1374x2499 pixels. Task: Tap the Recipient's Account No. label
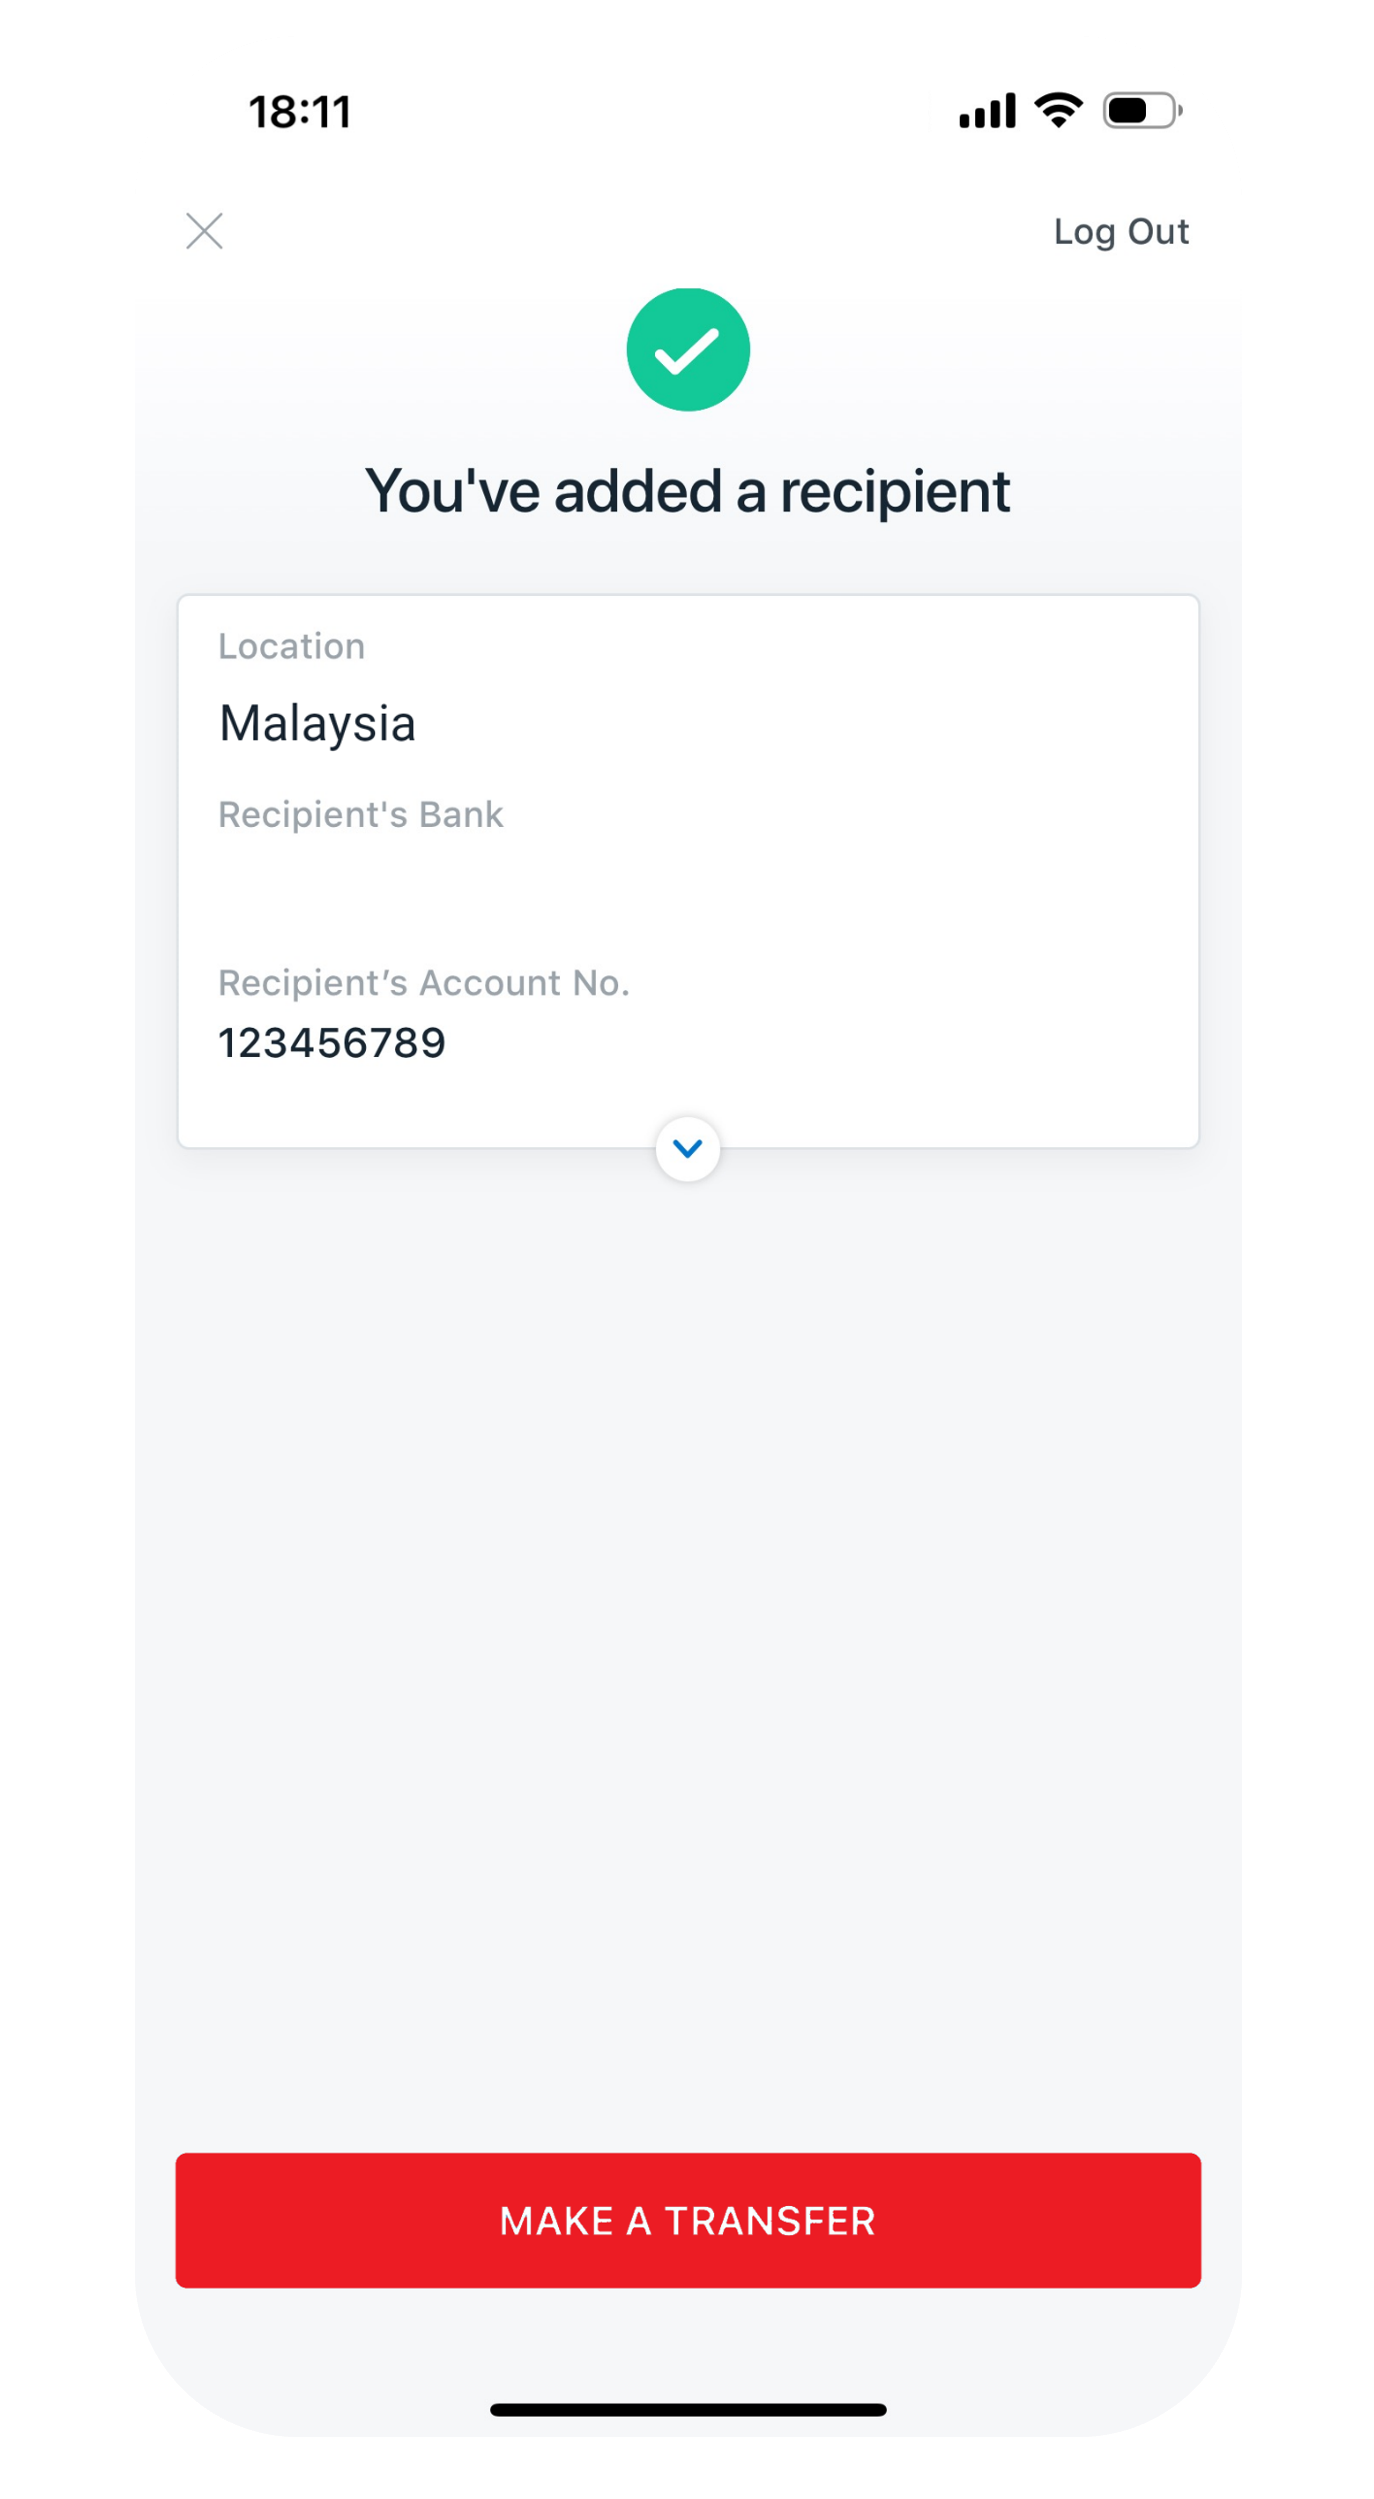424,983
